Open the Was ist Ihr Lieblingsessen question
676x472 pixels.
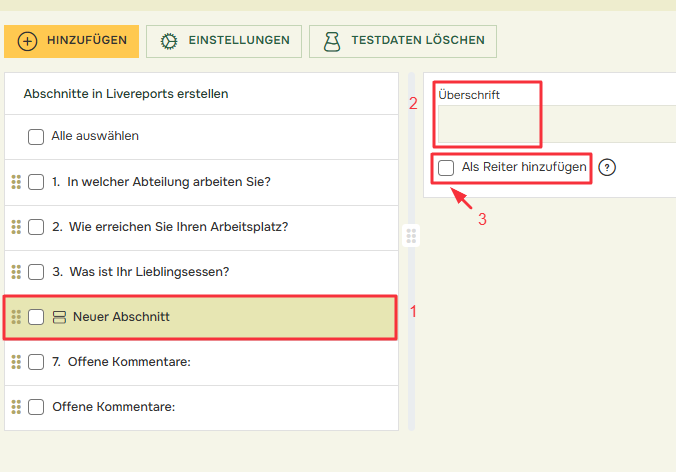pyautogui.click(x=150, y=272)
